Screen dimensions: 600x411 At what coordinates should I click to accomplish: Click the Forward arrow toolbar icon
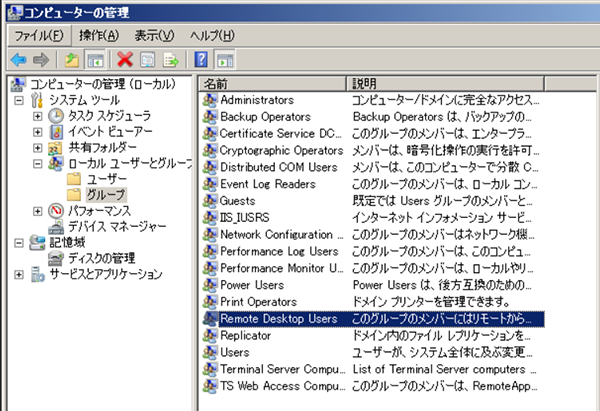coord(41,60)
